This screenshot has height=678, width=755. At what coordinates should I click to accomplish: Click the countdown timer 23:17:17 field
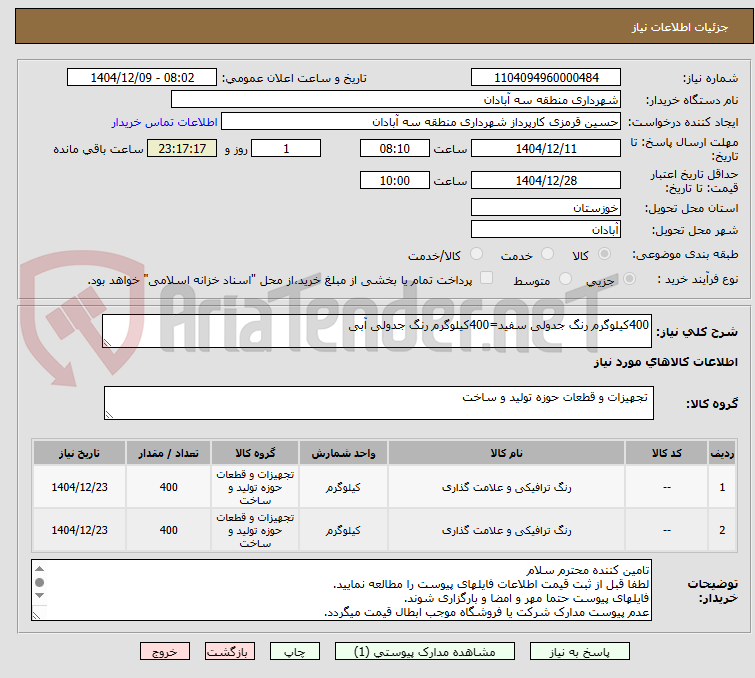[182, 148]
